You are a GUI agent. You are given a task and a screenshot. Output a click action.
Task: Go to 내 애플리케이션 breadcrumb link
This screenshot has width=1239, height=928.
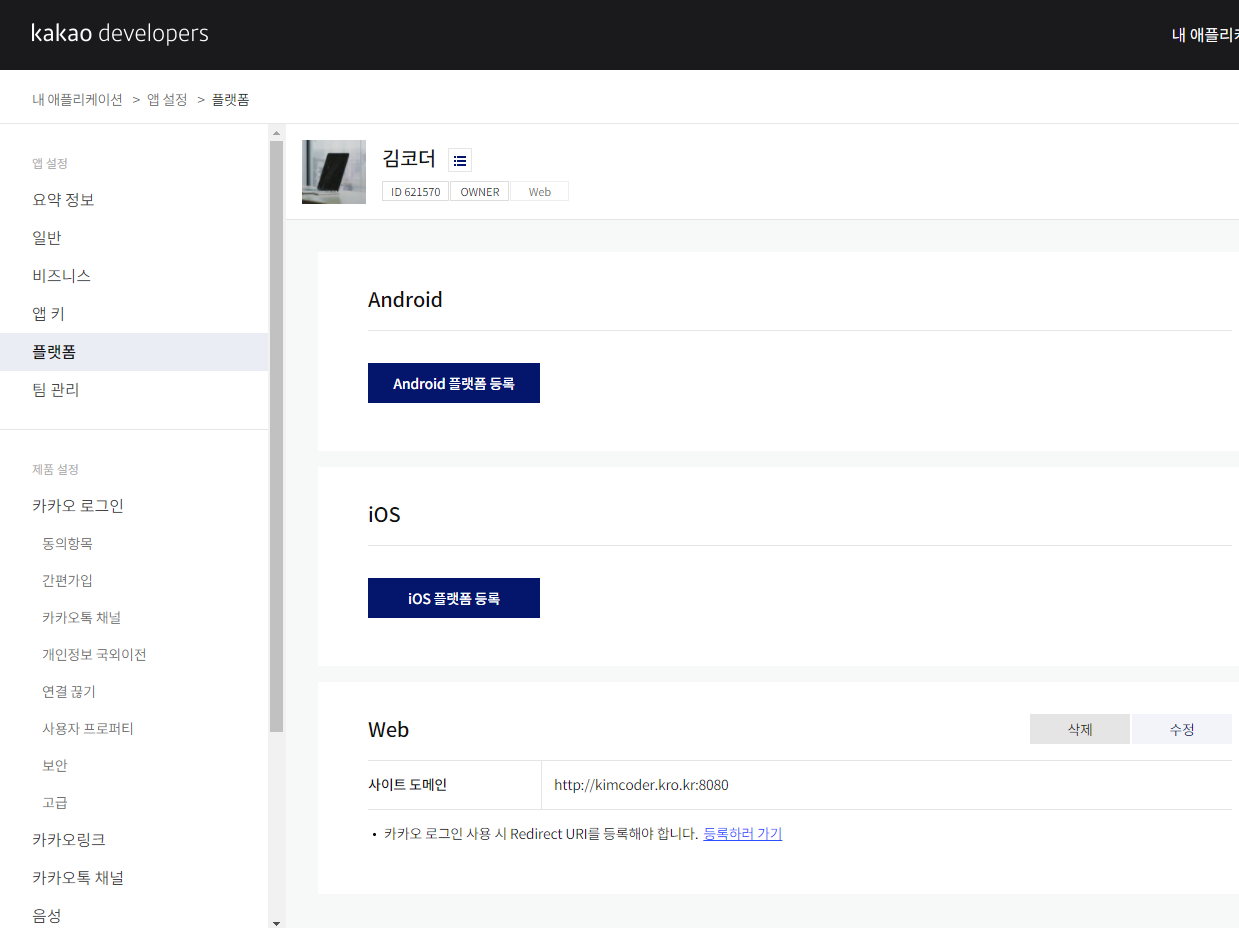[77, 99]
